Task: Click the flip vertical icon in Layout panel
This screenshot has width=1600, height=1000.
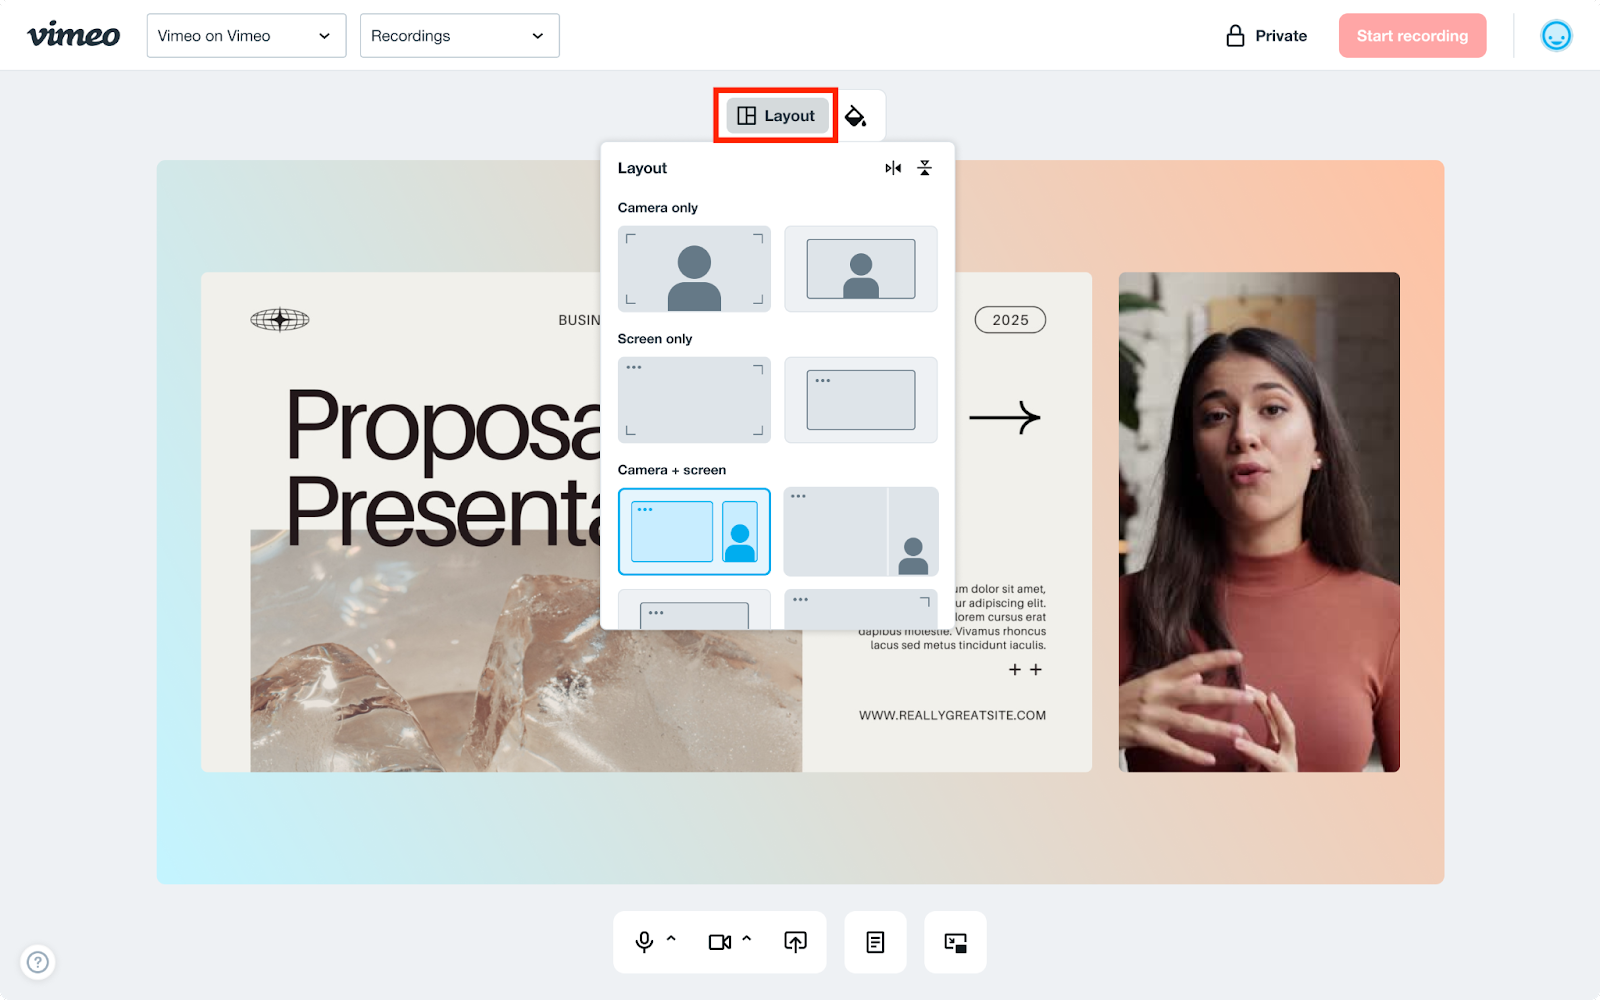Action: [925, 168]
